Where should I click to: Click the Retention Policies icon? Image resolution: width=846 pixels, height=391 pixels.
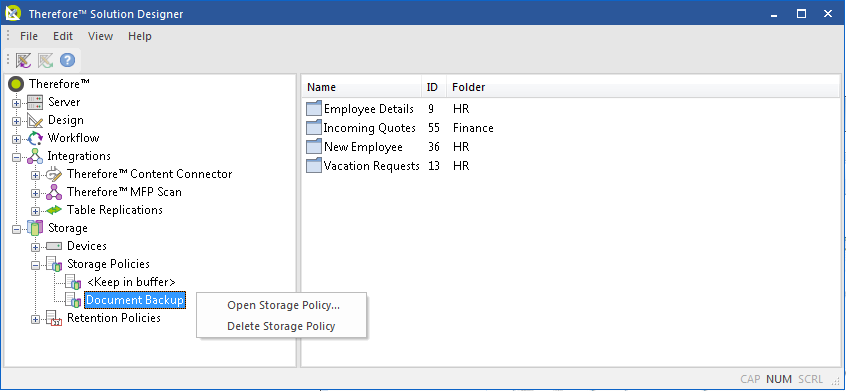tap(54, 318)
